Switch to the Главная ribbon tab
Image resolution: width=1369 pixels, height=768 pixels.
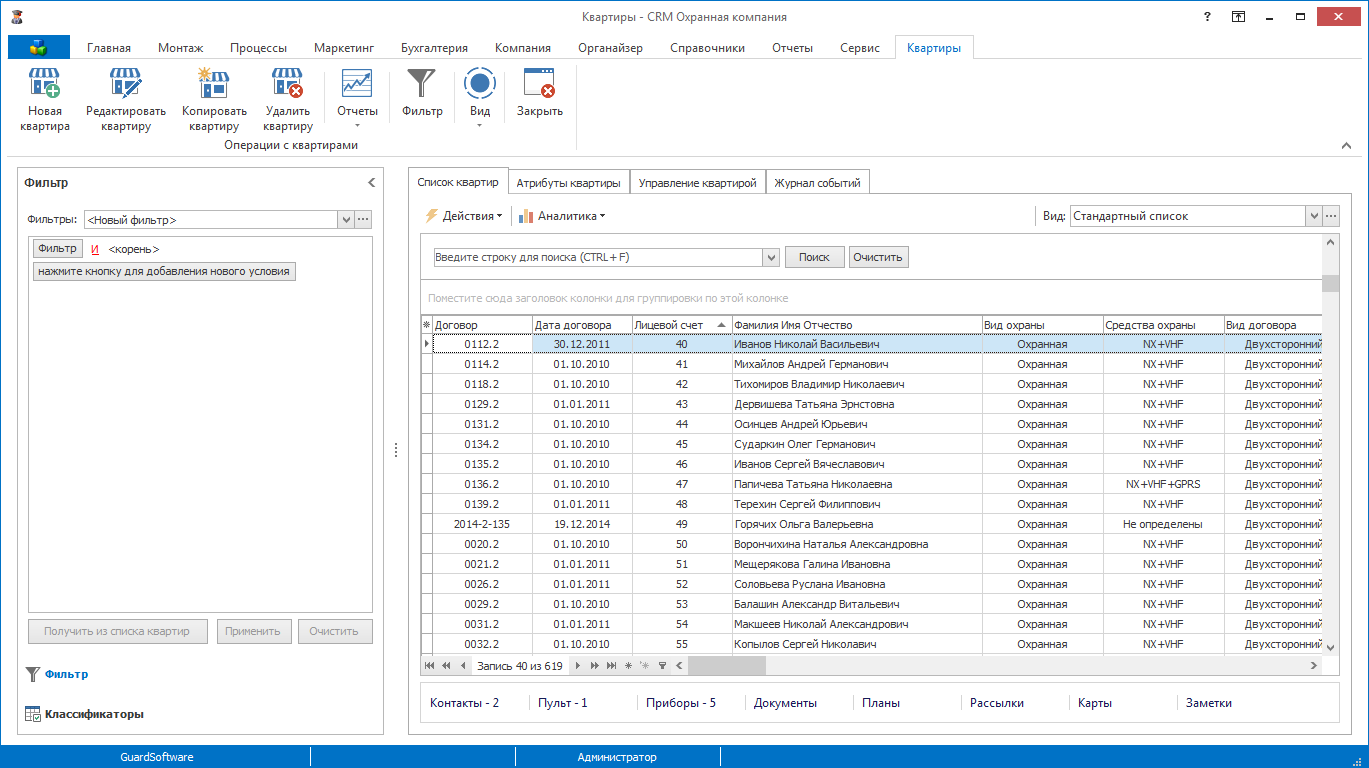click(109, 47)
